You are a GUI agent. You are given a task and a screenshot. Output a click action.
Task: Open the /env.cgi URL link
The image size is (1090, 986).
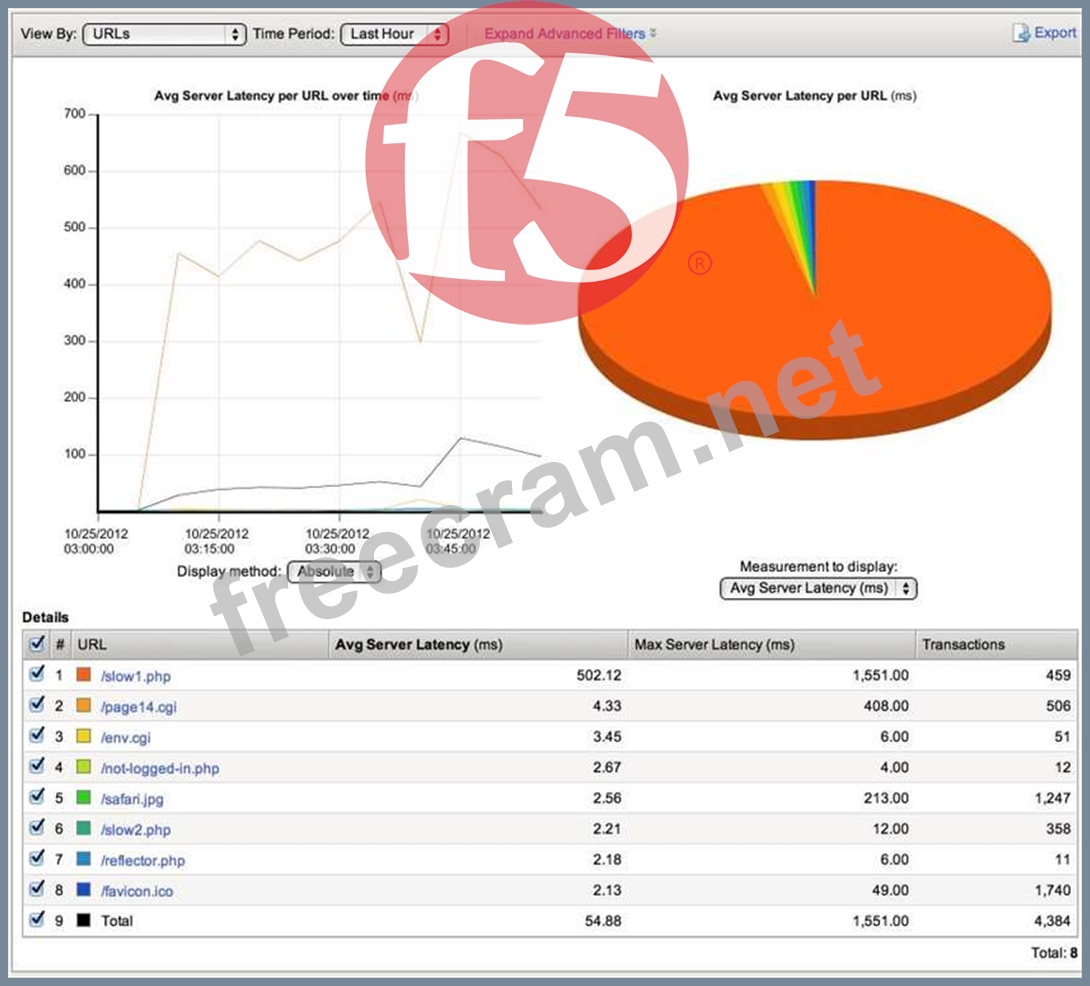pos(126,738)
